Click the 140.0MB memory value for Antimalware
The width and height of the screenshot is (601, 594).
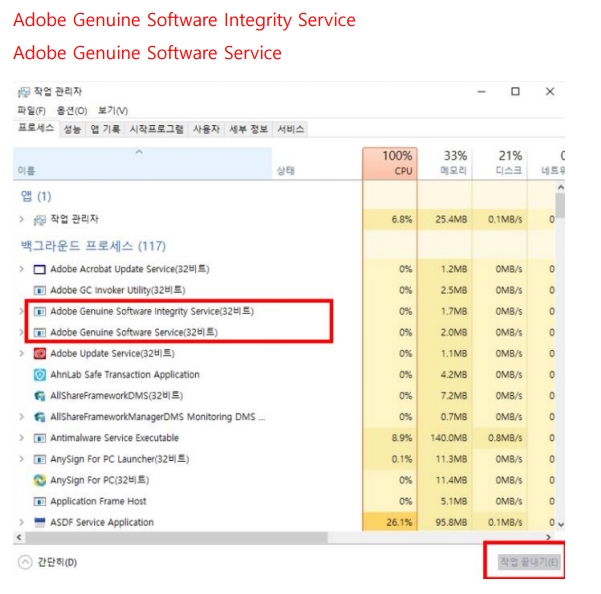click(x=448, y=438)
